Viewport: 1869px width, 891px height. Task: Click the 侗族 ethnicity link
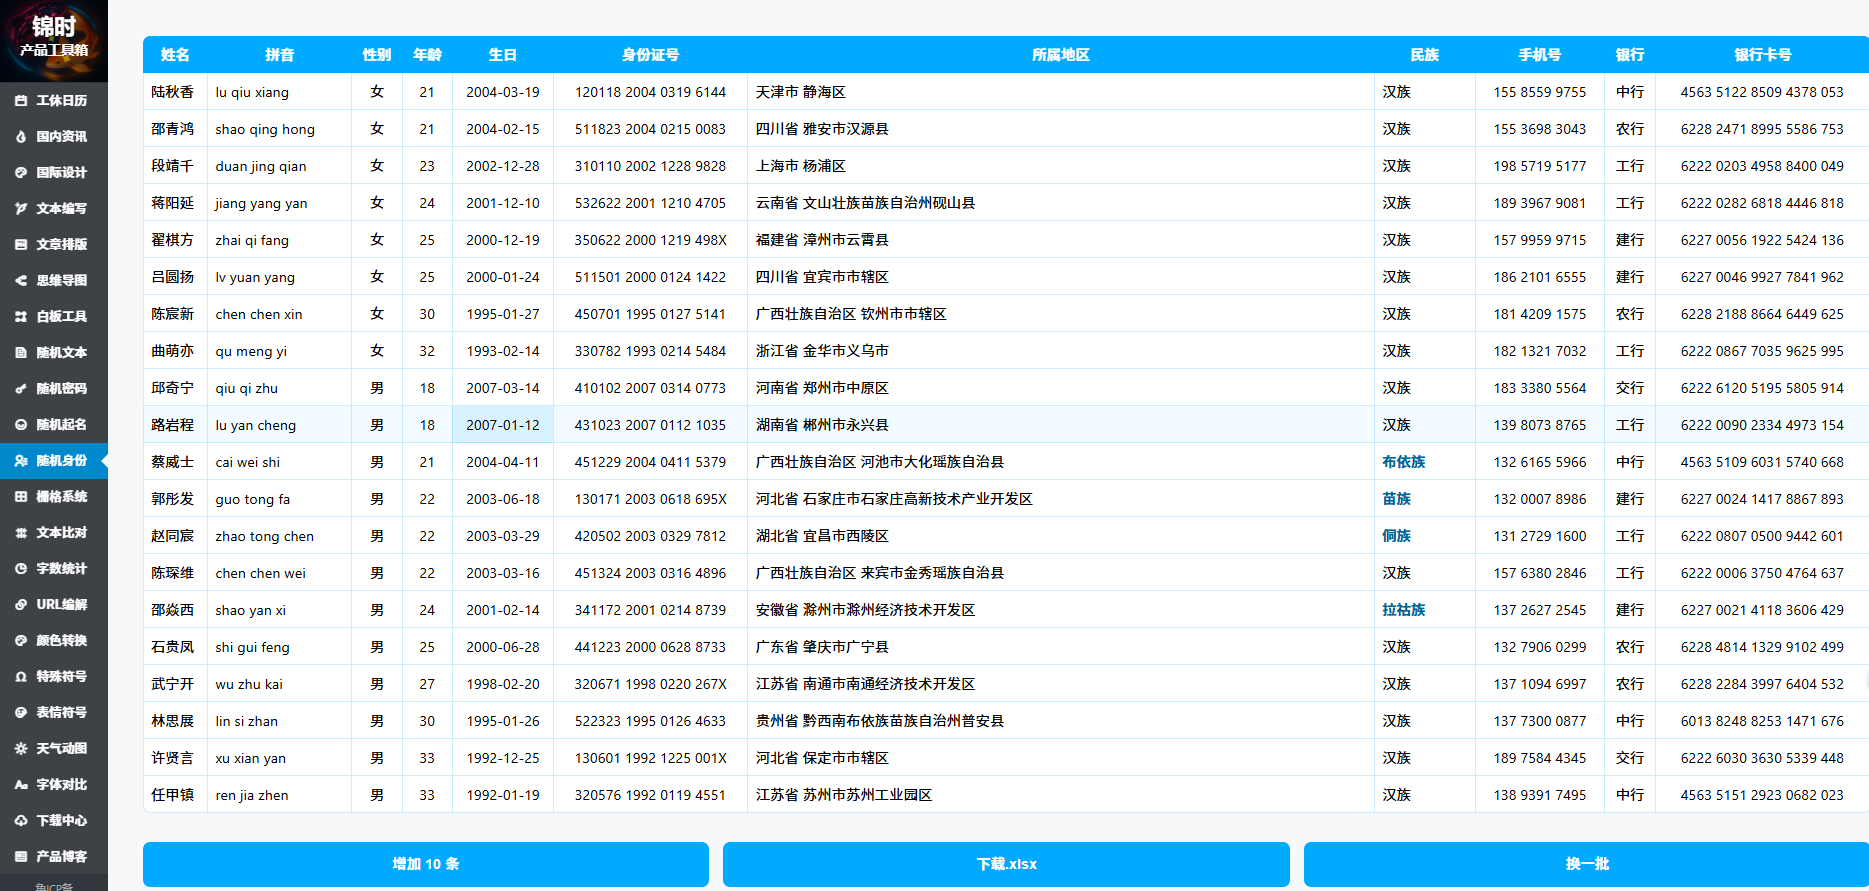1397,536
